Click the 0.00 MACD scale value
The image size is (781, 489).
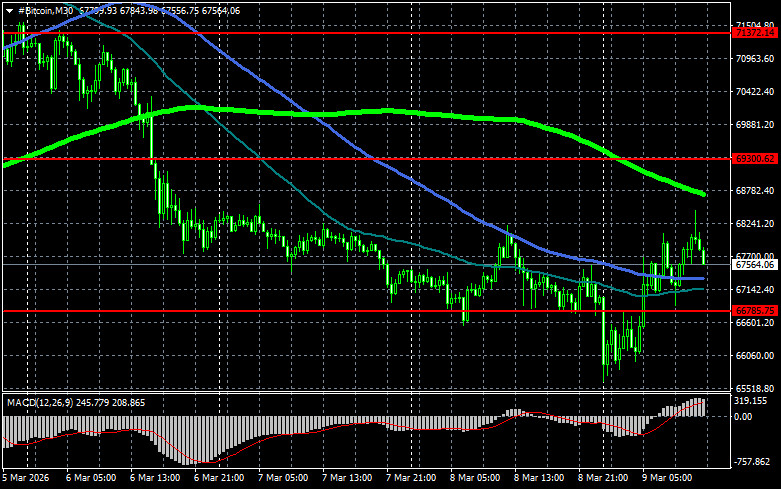pyautogui.click(x=743, y=417)
